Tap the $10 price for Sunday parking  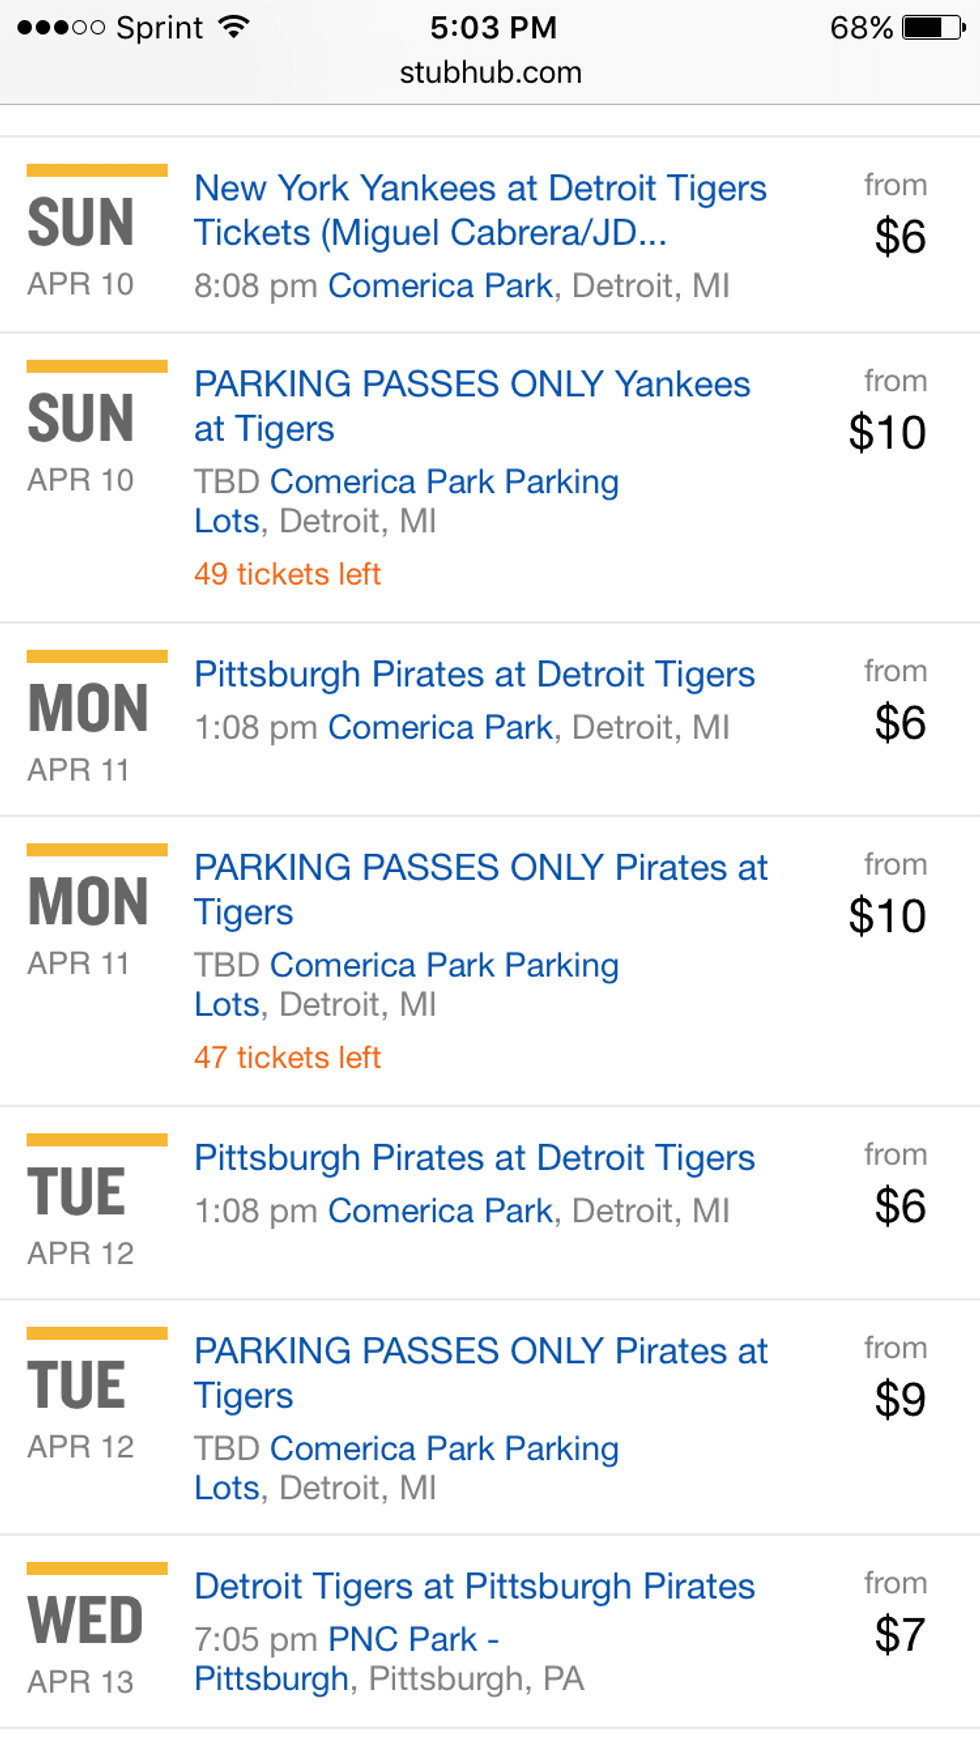887,433
